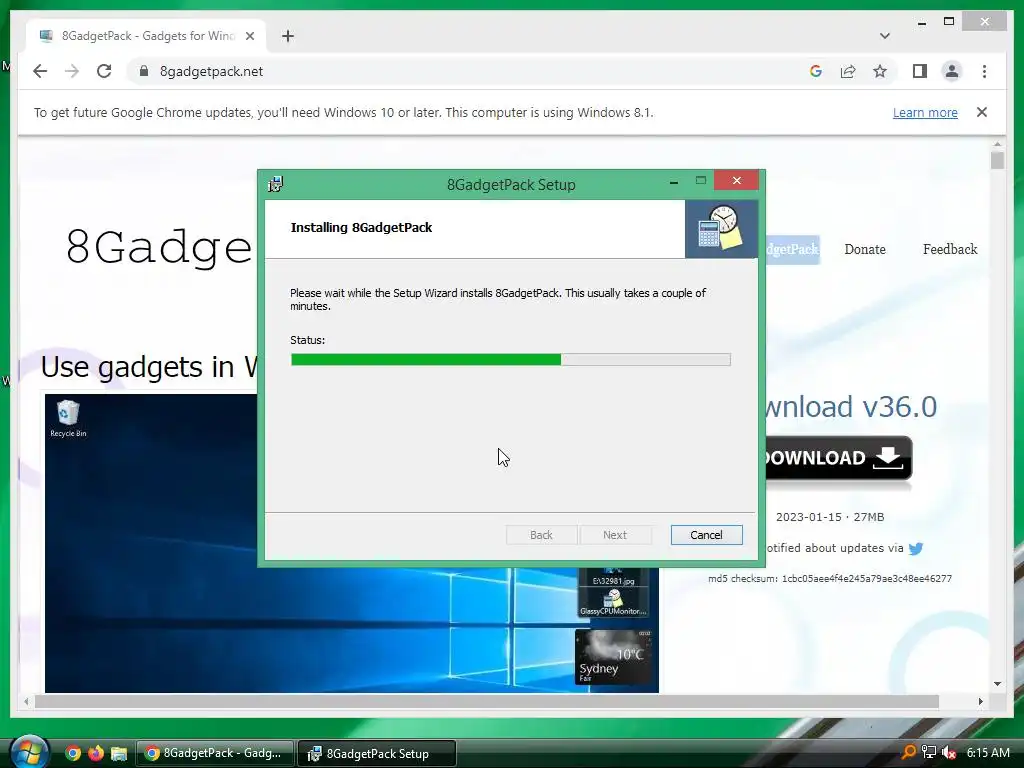This screenshot has height=768, width=1024.
Task: Click the magnifier search tray icon
Action: click(x=908, y=752)
